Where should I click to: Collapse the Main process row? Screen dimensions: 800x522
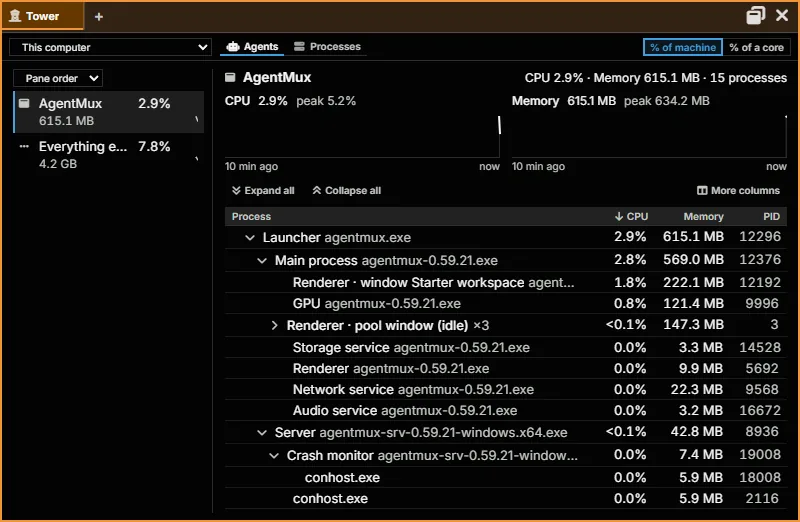(x=262, y=261)
